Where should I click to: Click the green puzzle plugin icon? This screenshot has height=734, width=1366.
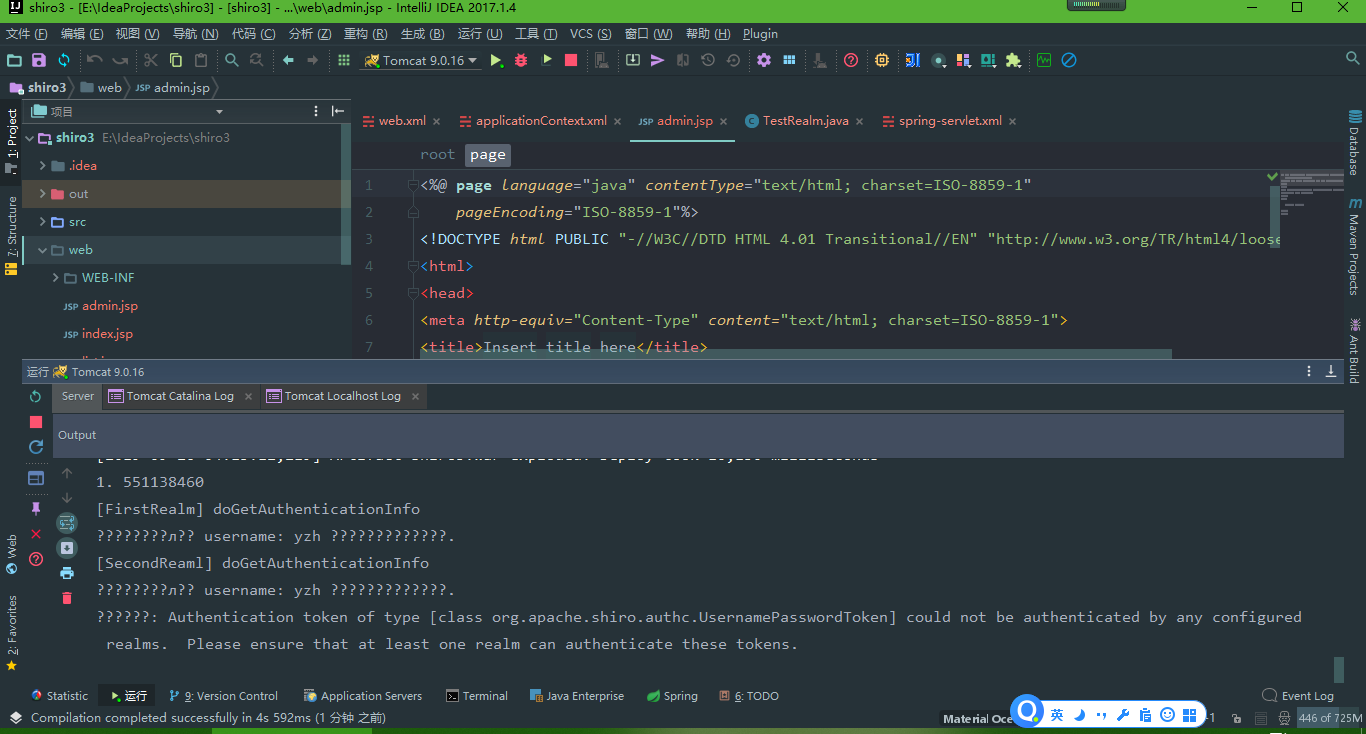click(x=1013, y=60)
